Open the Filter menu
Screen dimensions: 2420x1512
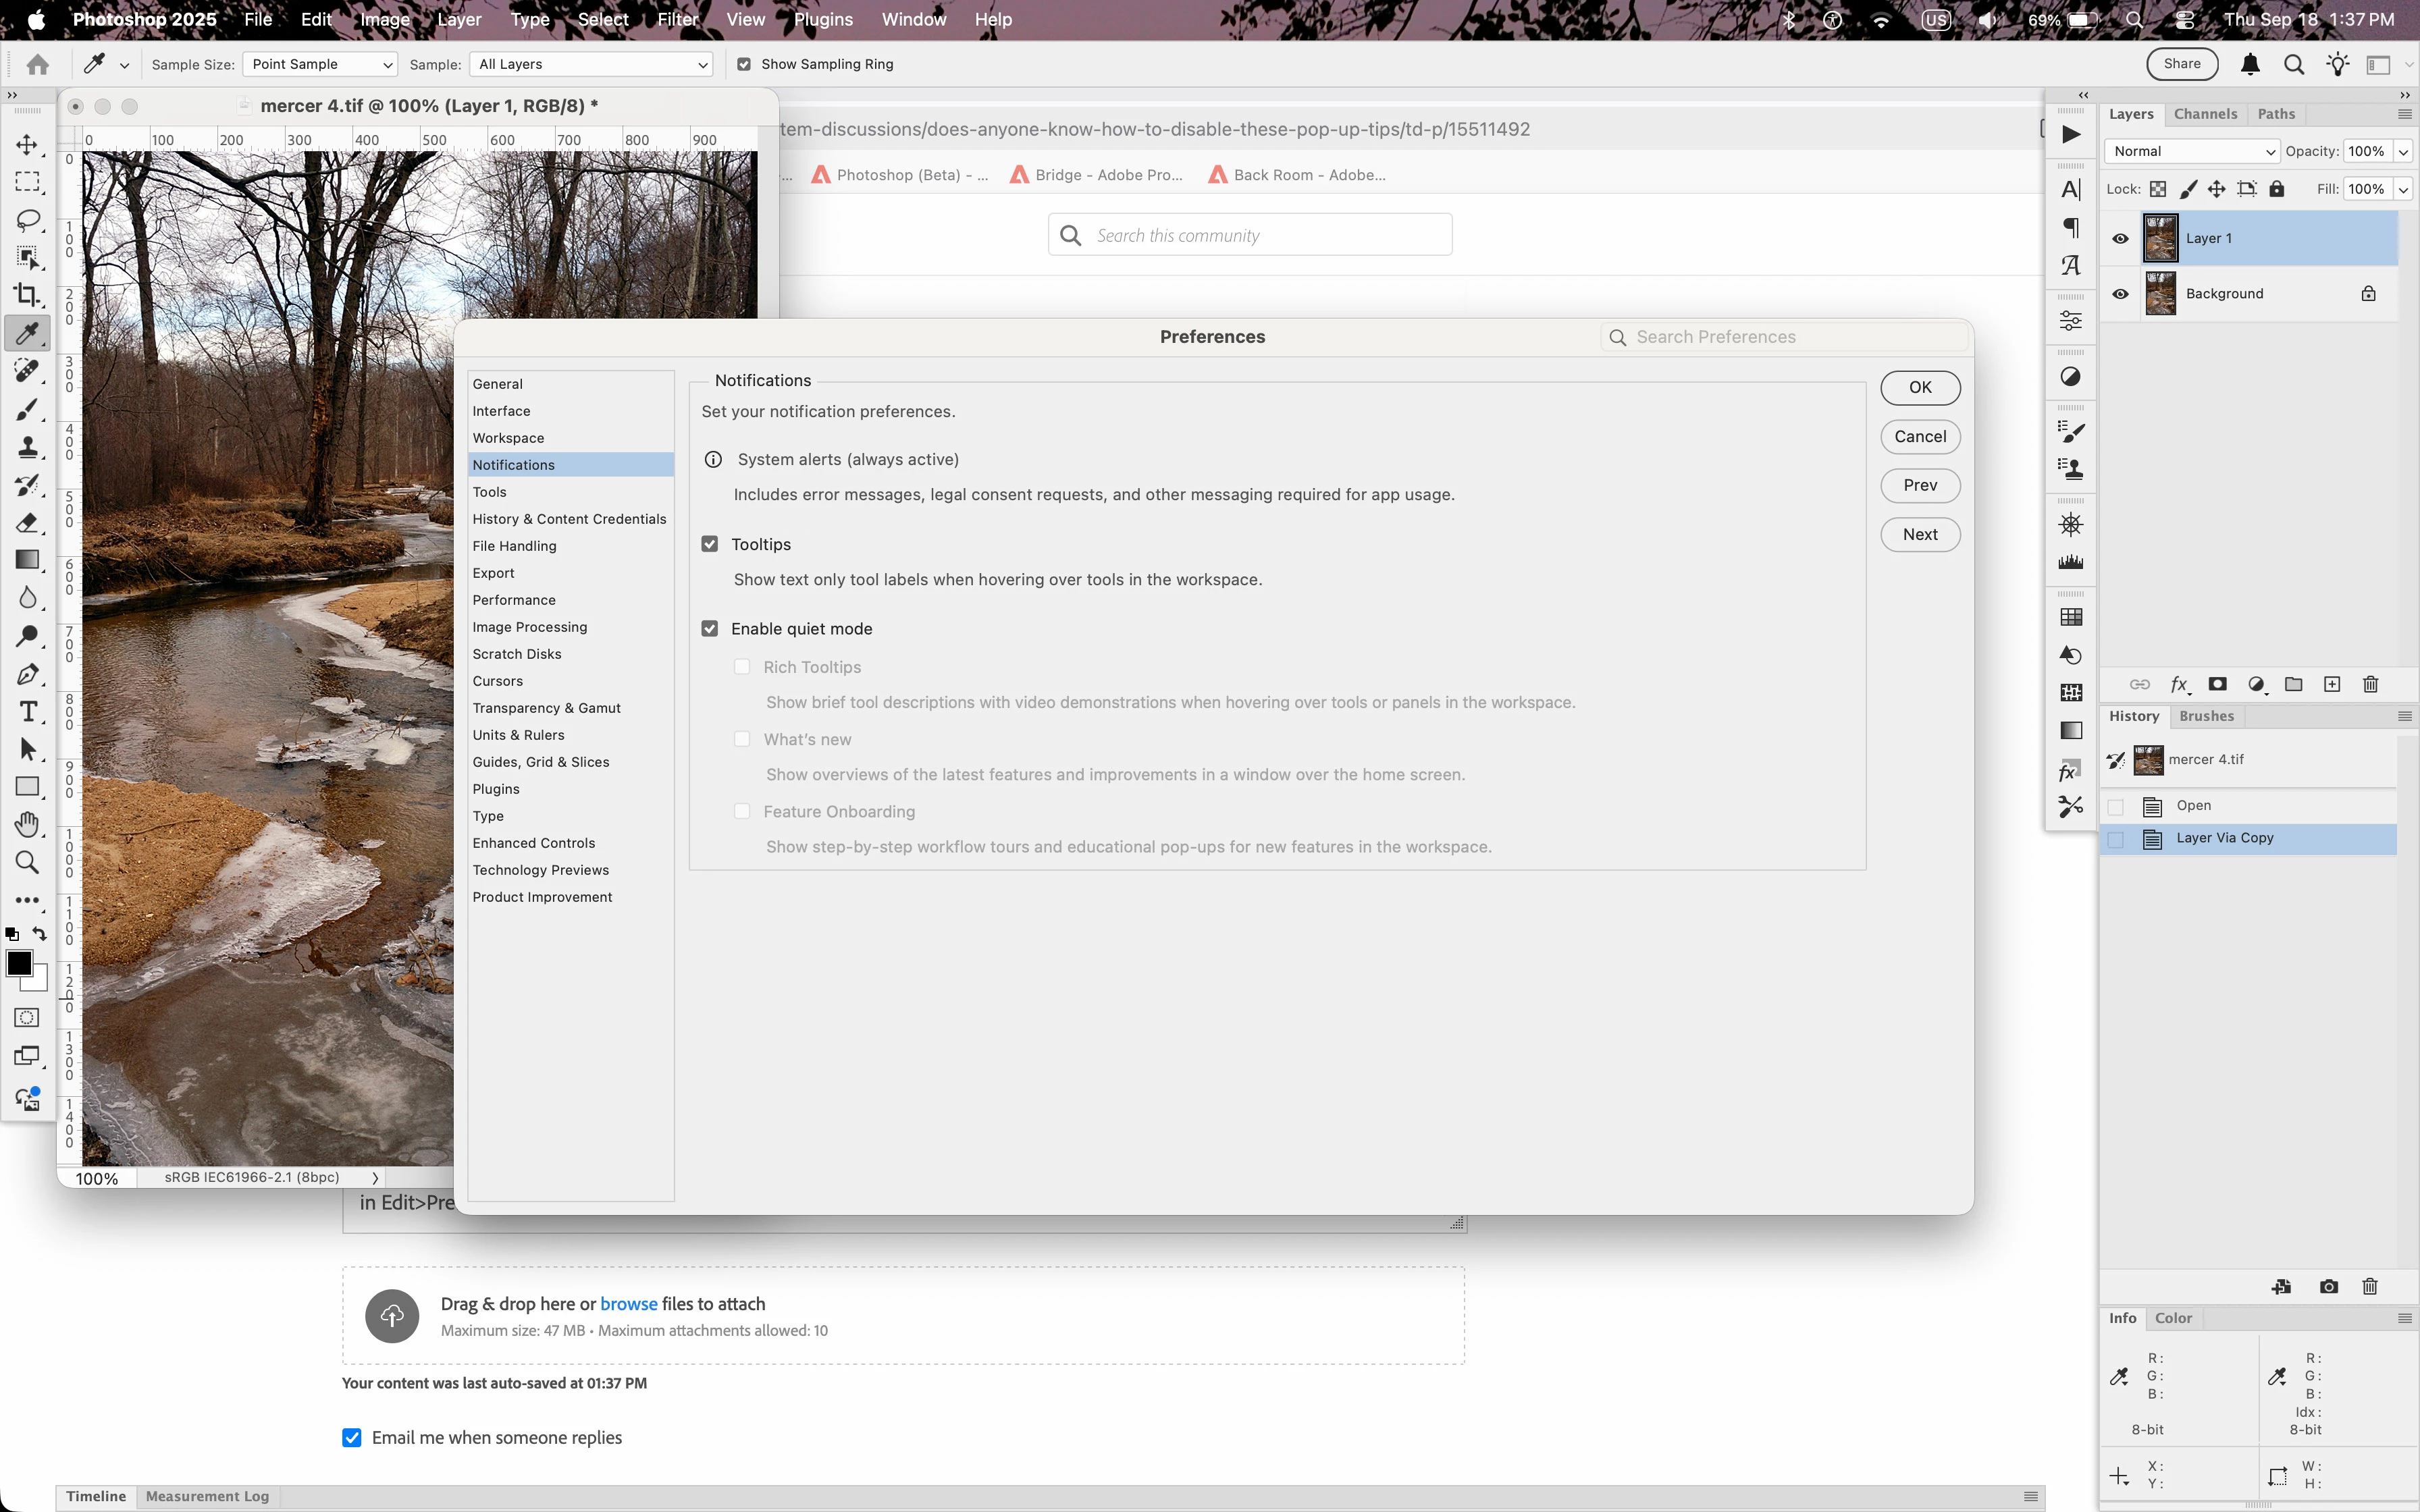[x=677, y=19]
